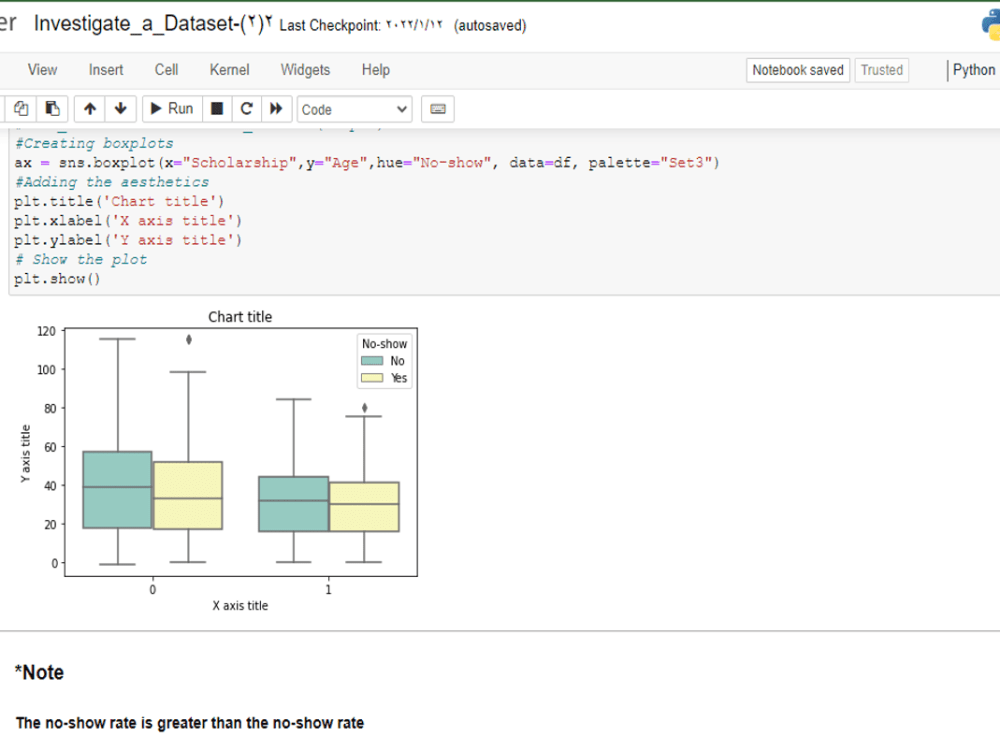The height and width of the screenshot is (750, 1000).
Task: Open the cell type dropdown showing Code
Action: 354,108
